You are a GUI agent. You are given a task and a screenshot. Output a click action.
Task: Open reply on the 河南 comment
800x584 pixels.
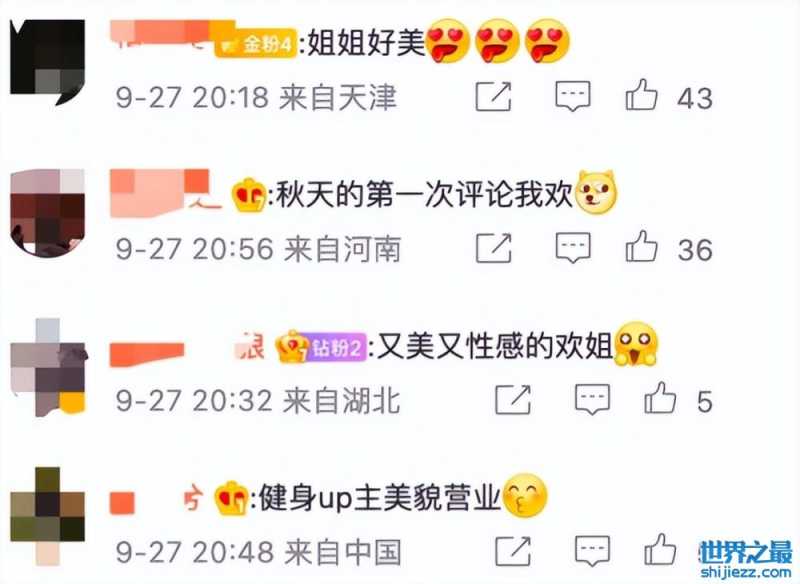573,248
